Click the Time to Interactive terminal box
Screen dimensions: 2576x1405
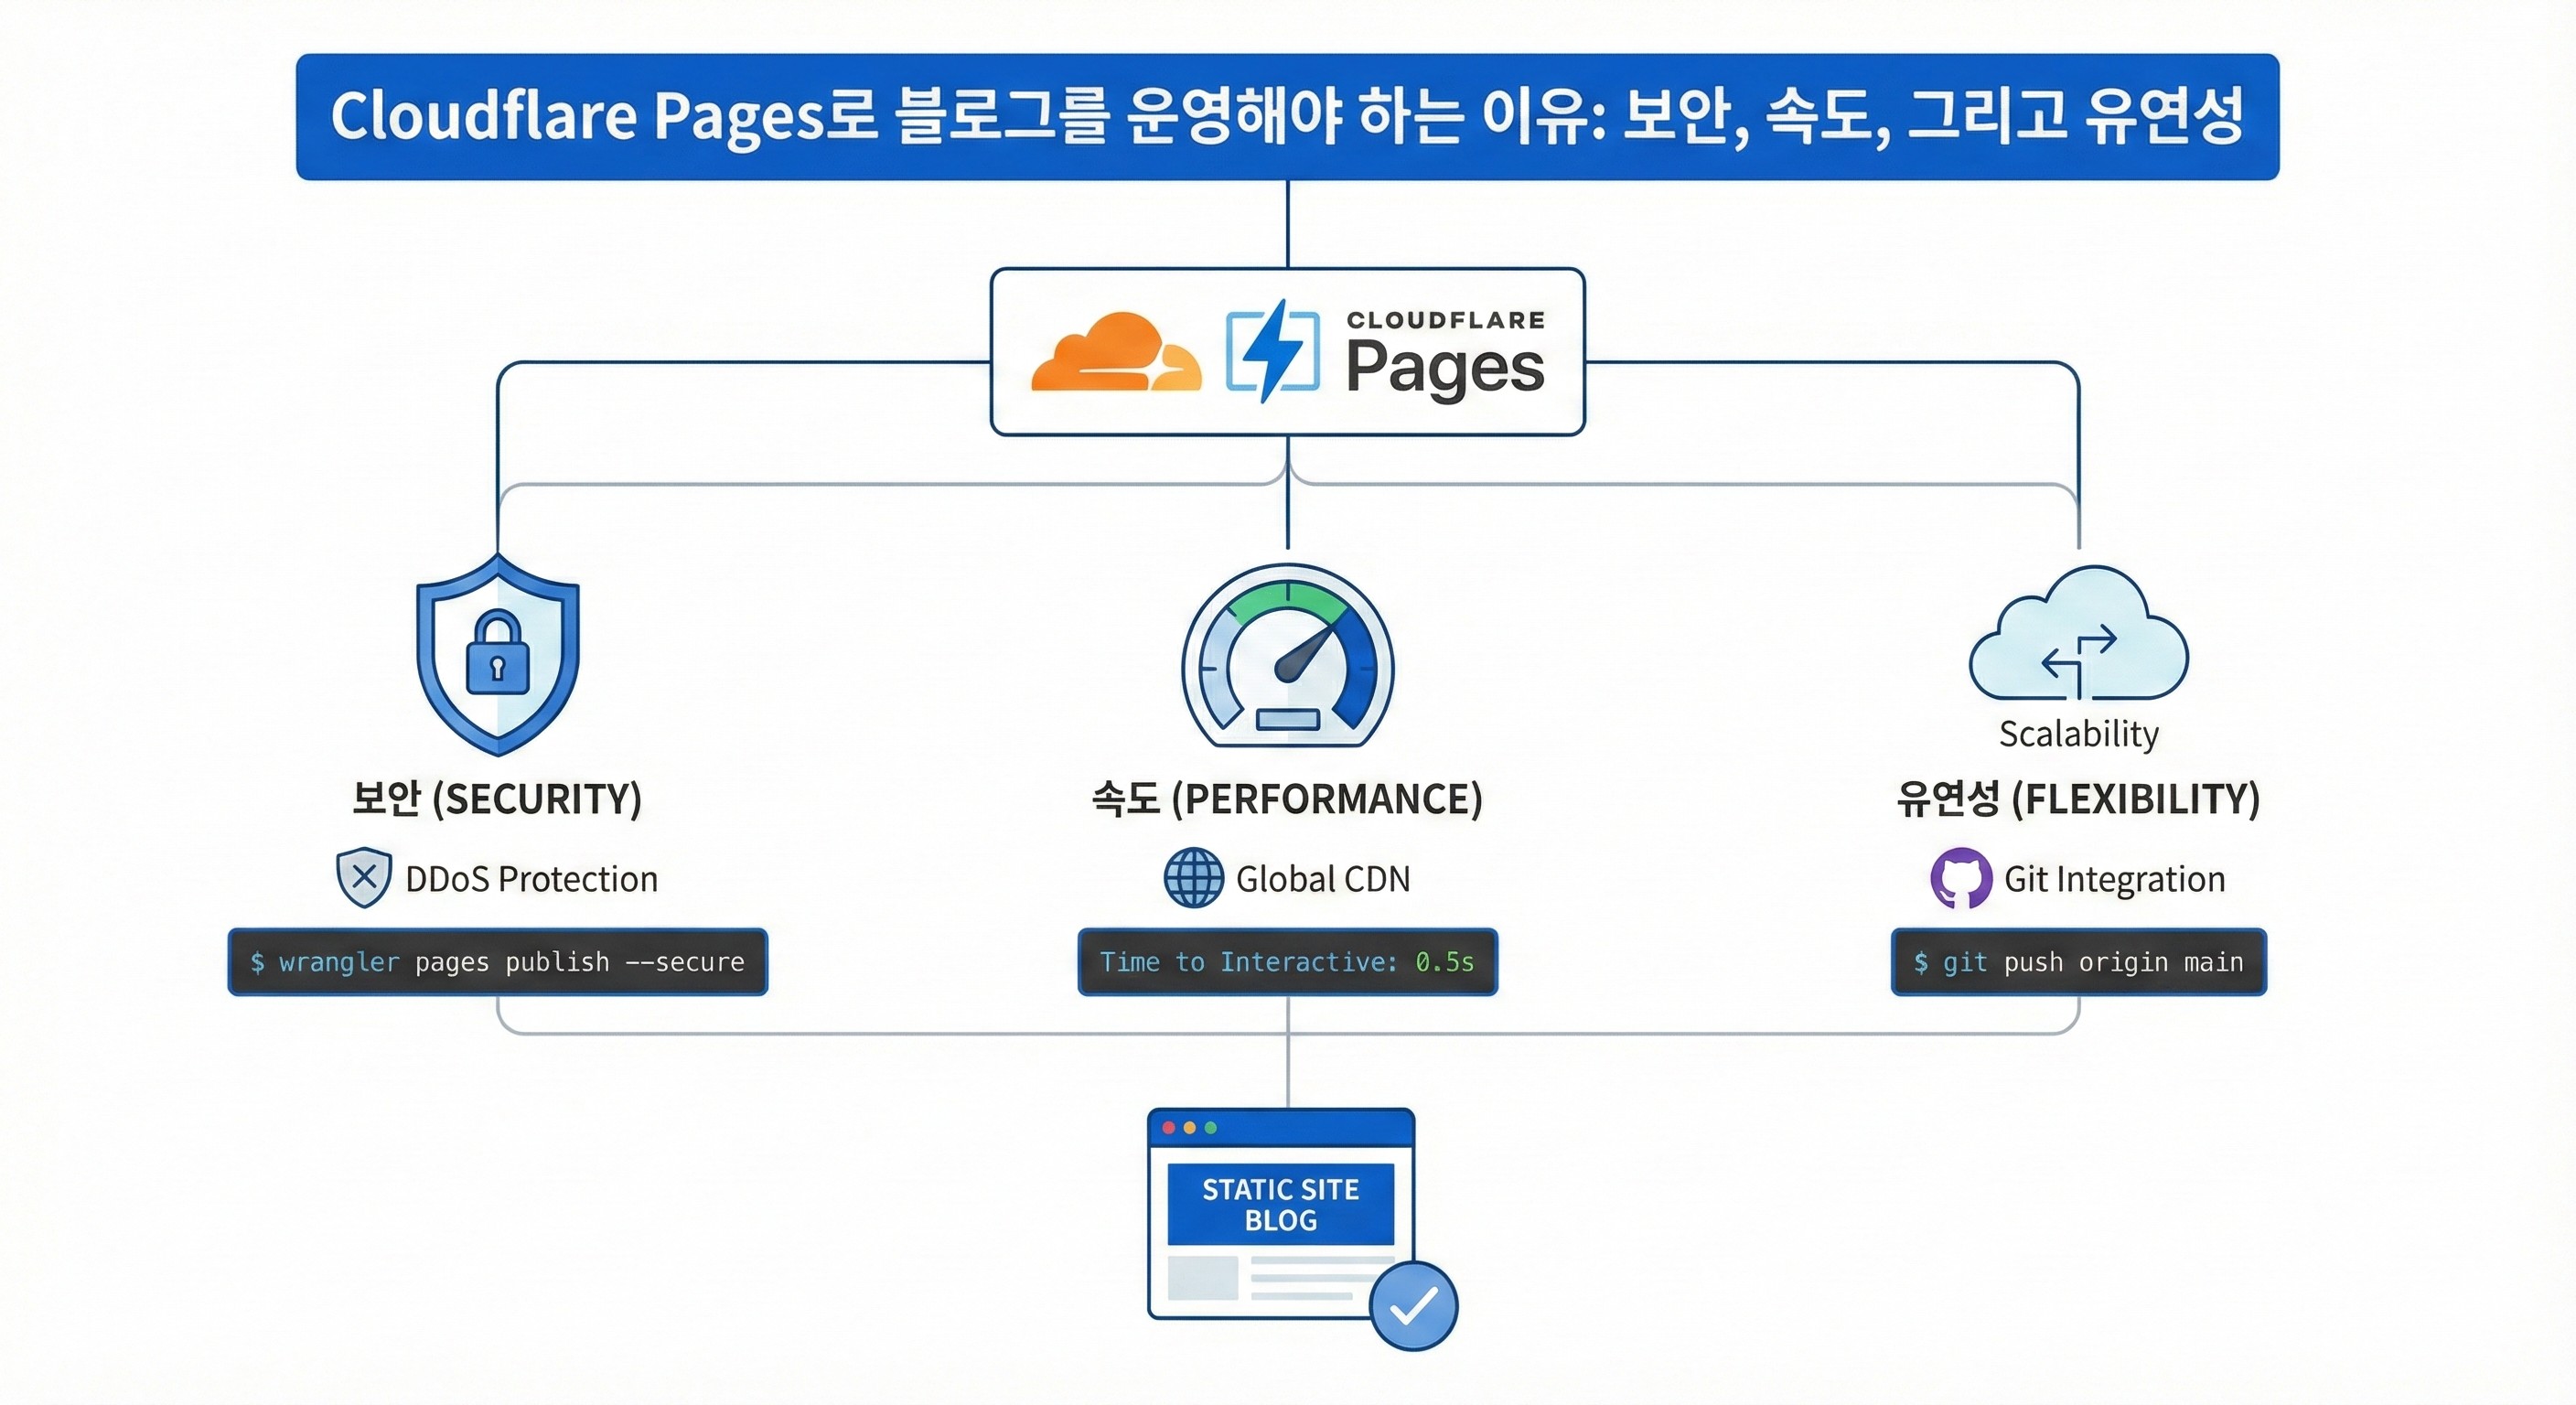(x=1288, y=962)
